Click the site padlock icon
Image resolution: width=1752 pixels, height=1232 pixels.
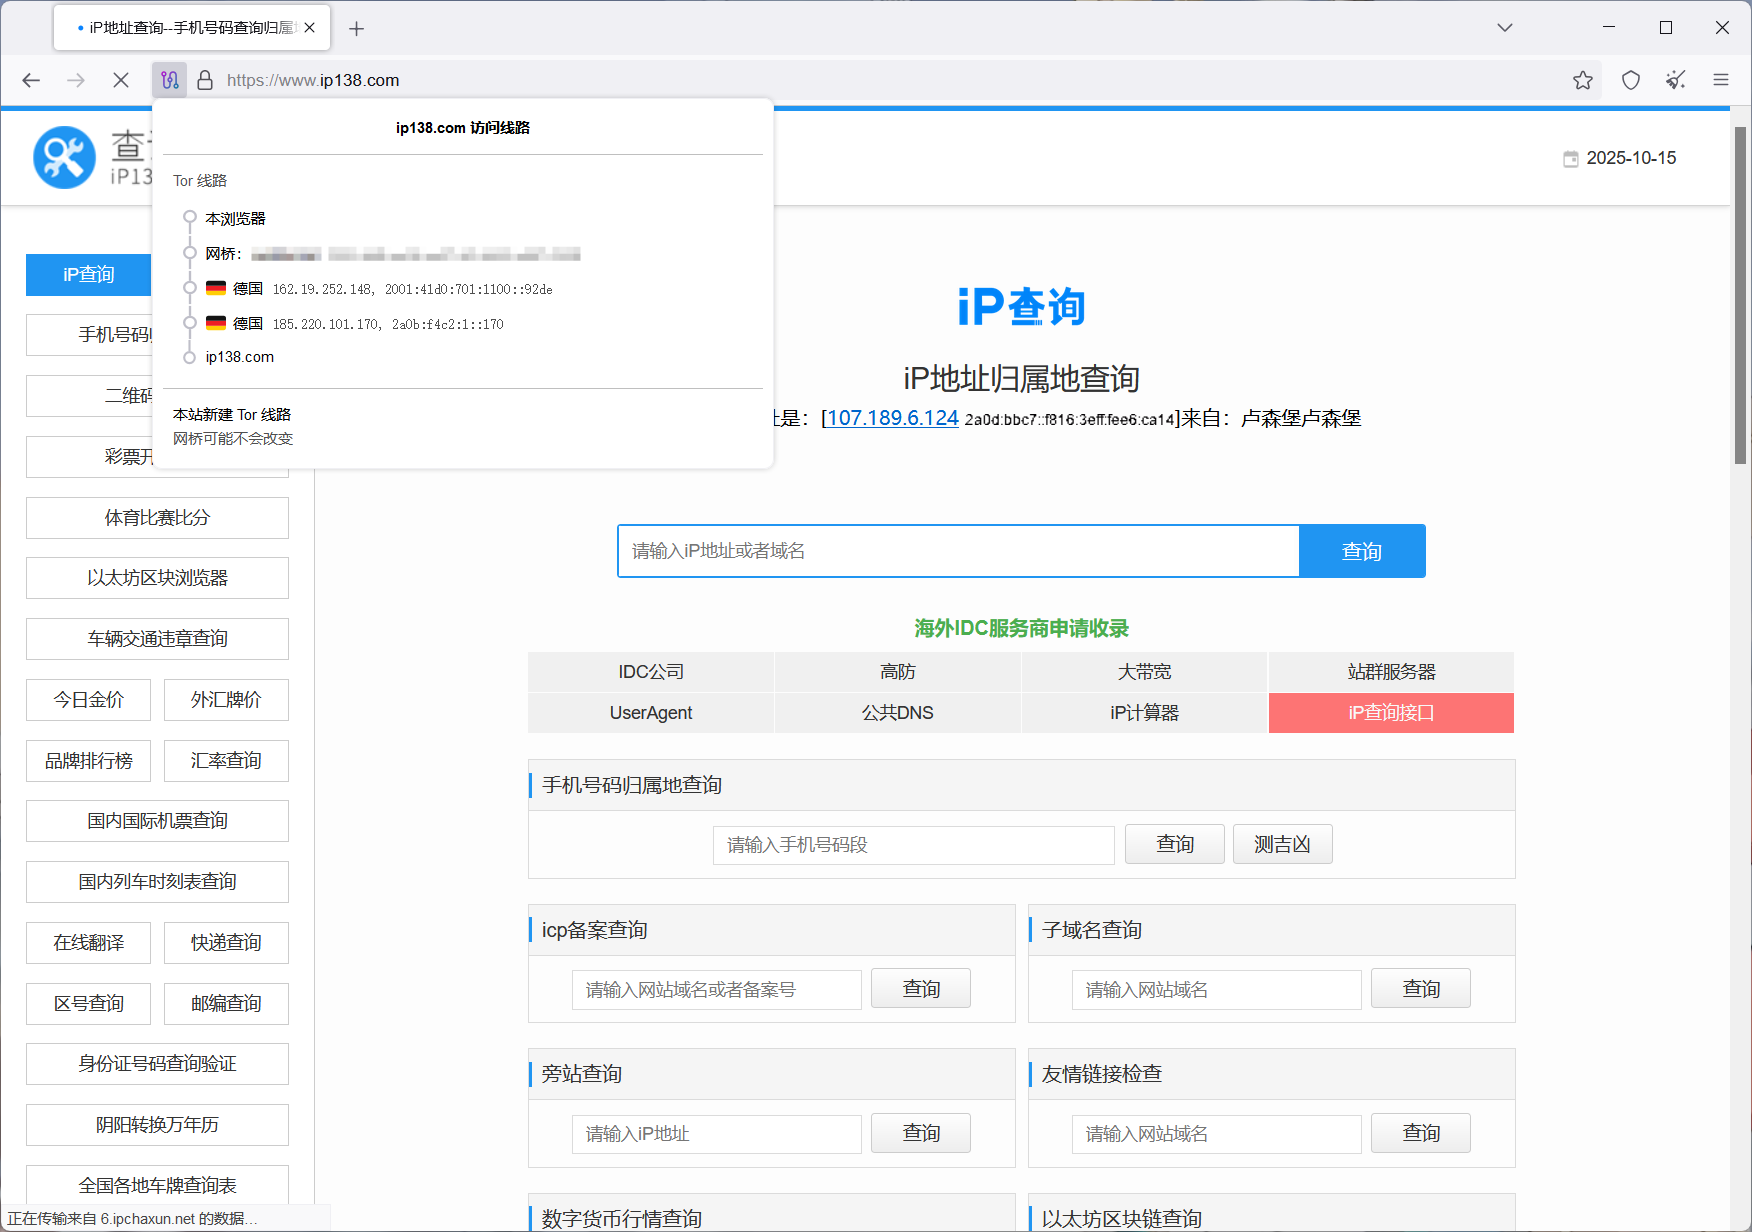(205, 80)
